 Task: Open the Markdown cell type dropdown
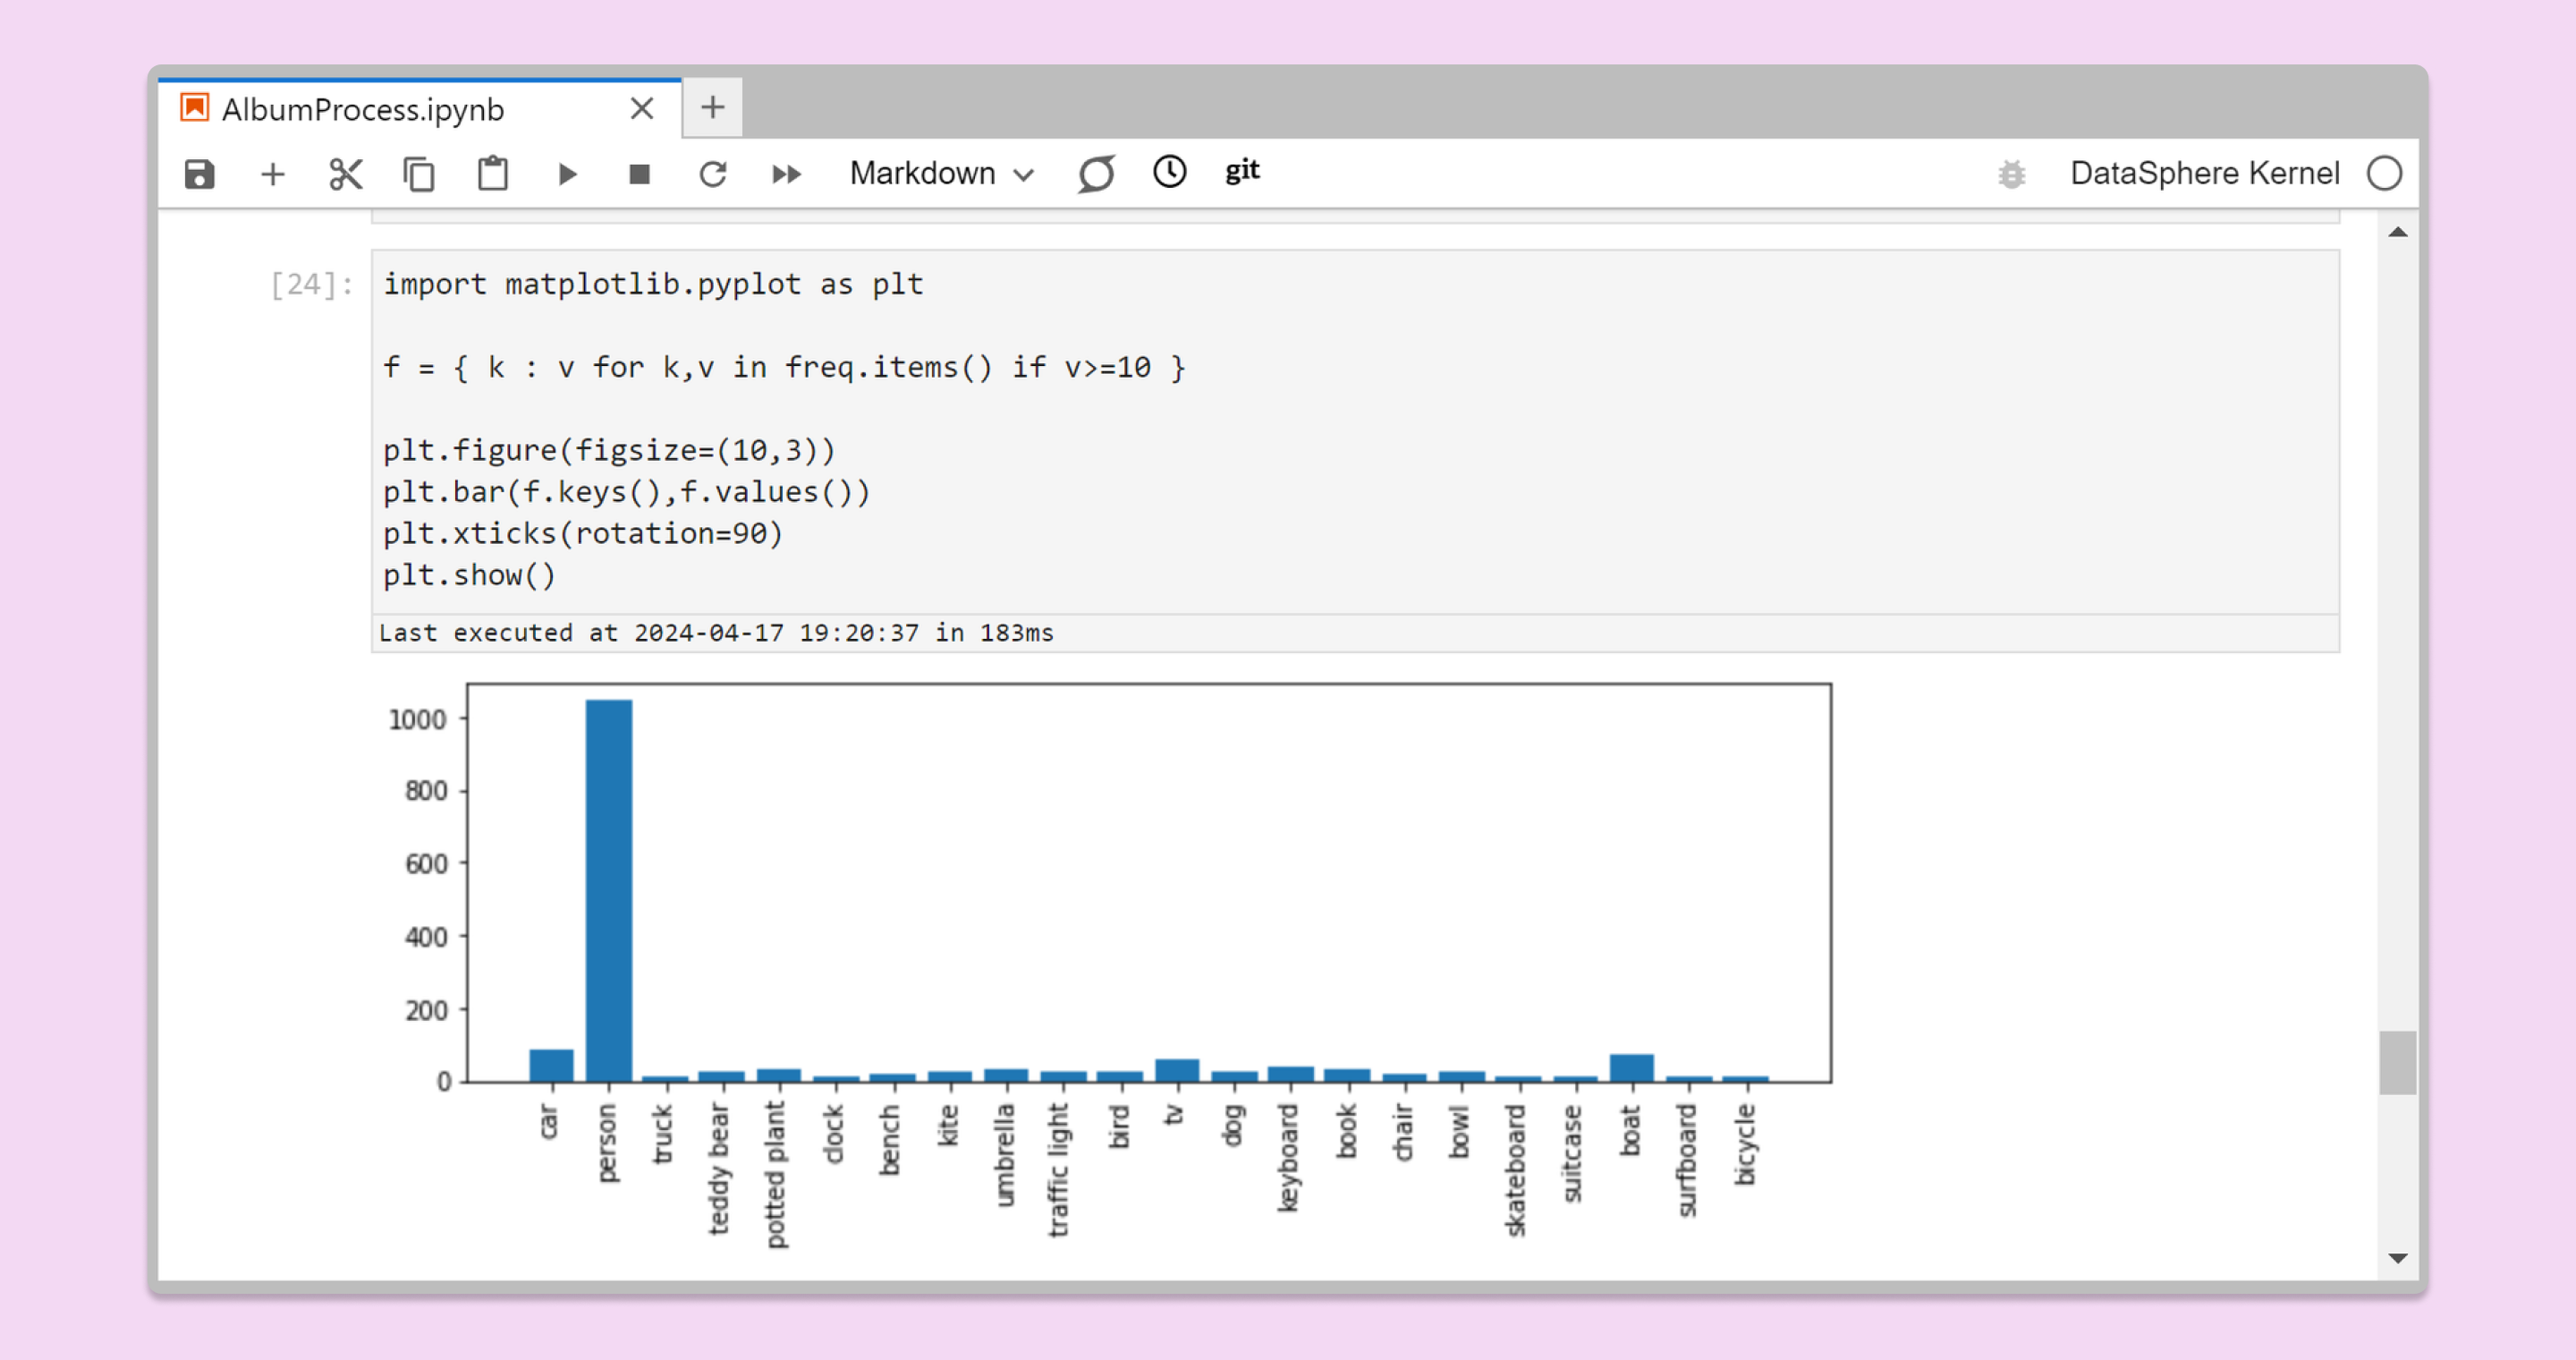pos(941,174)
